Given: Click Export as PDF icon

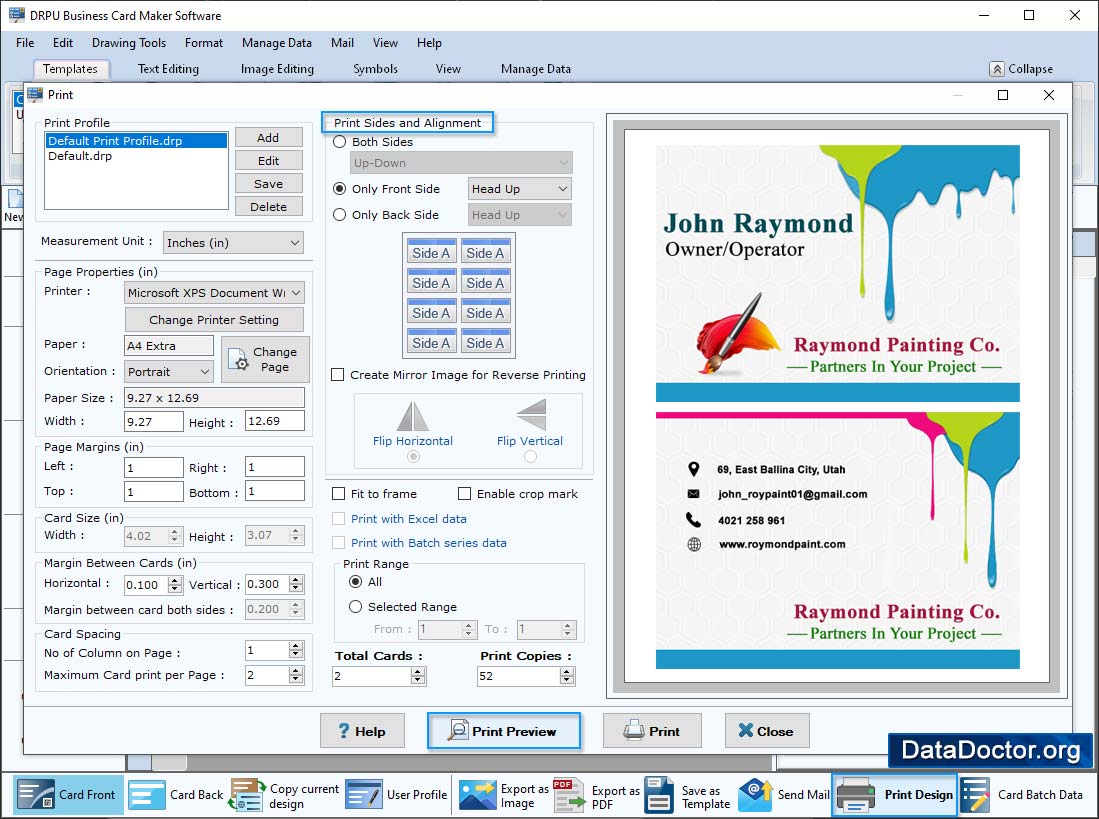Looking at the screenshot, I should pos(569,794).
